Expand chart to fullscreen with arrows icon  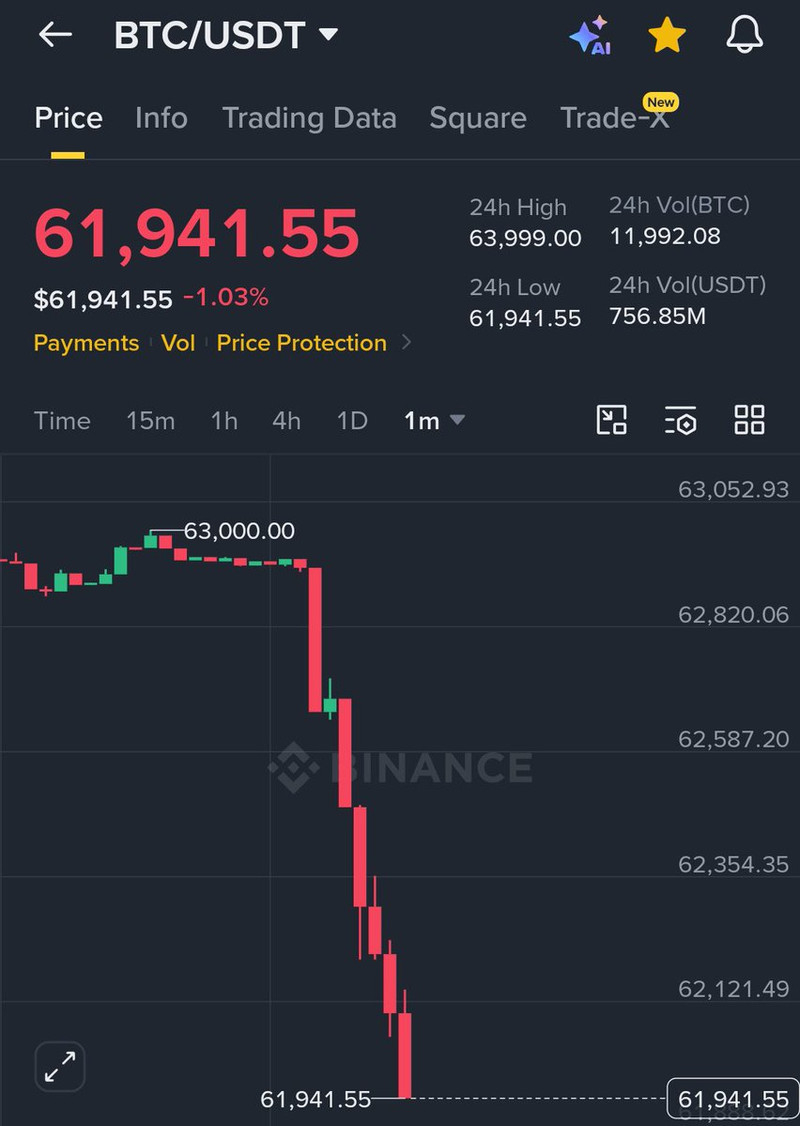tap(60, 1067)
